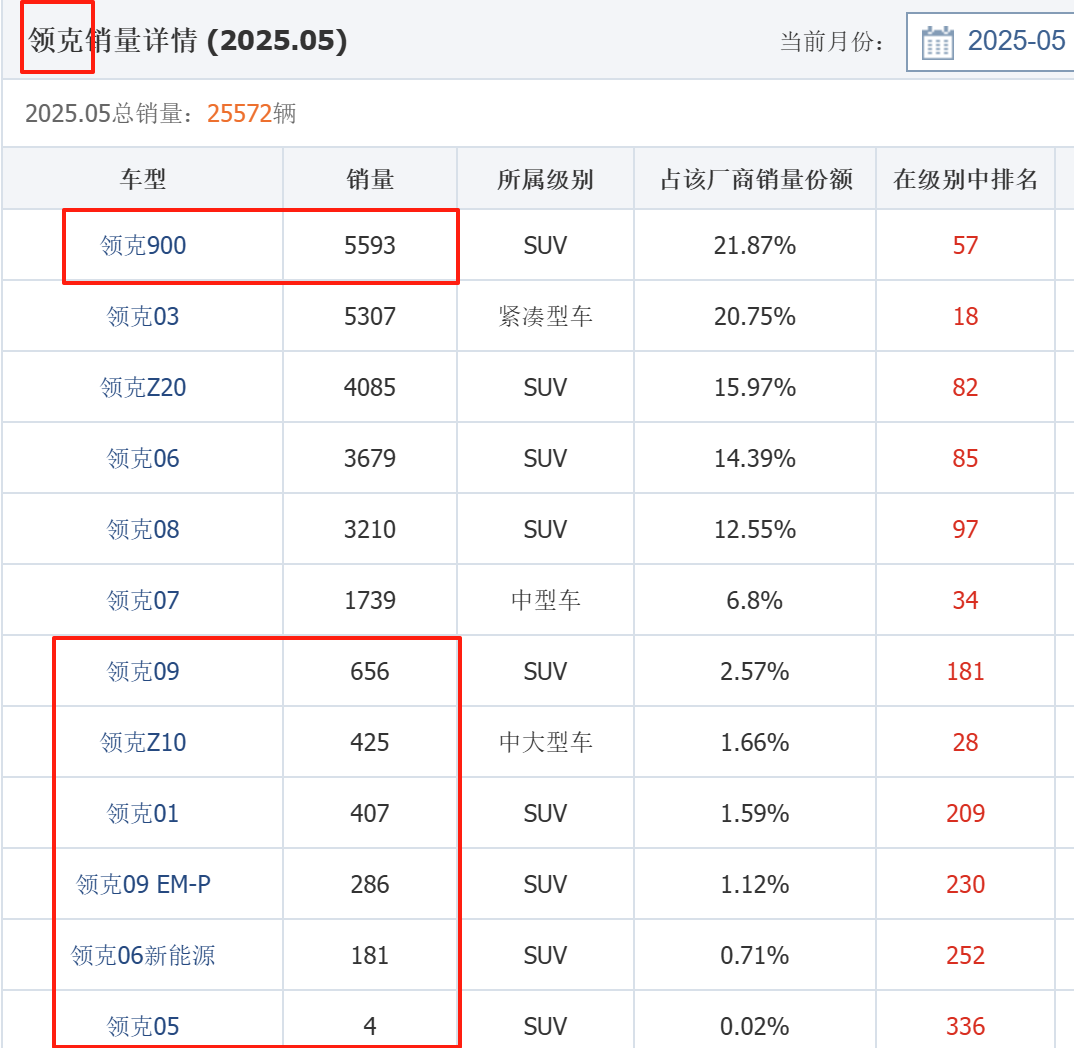
Task: Open the 领克09 EM-P model link
Action: point(143,884)
